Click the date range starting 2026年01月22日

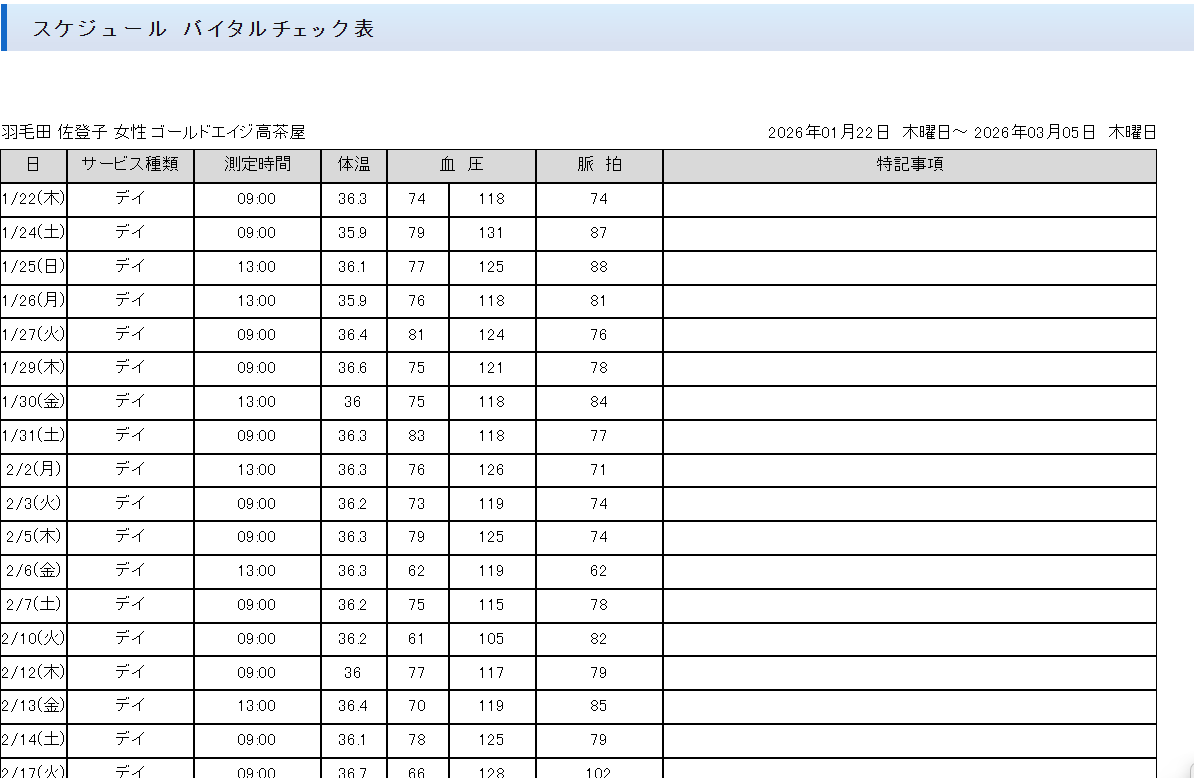[x=961, y=132]
